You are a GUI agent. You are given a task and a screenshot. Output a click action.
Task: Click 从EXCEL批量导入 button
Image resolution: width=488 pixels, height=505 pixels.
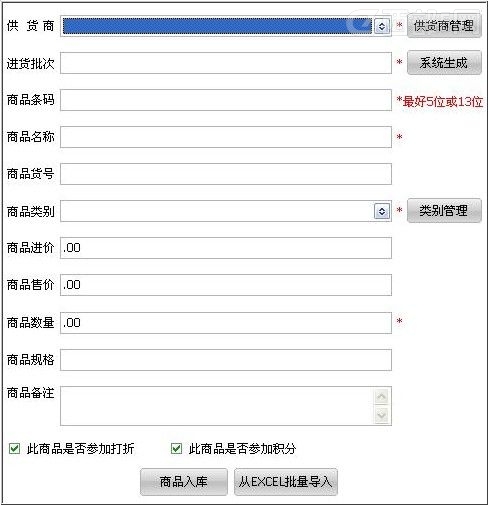(286, 482)
